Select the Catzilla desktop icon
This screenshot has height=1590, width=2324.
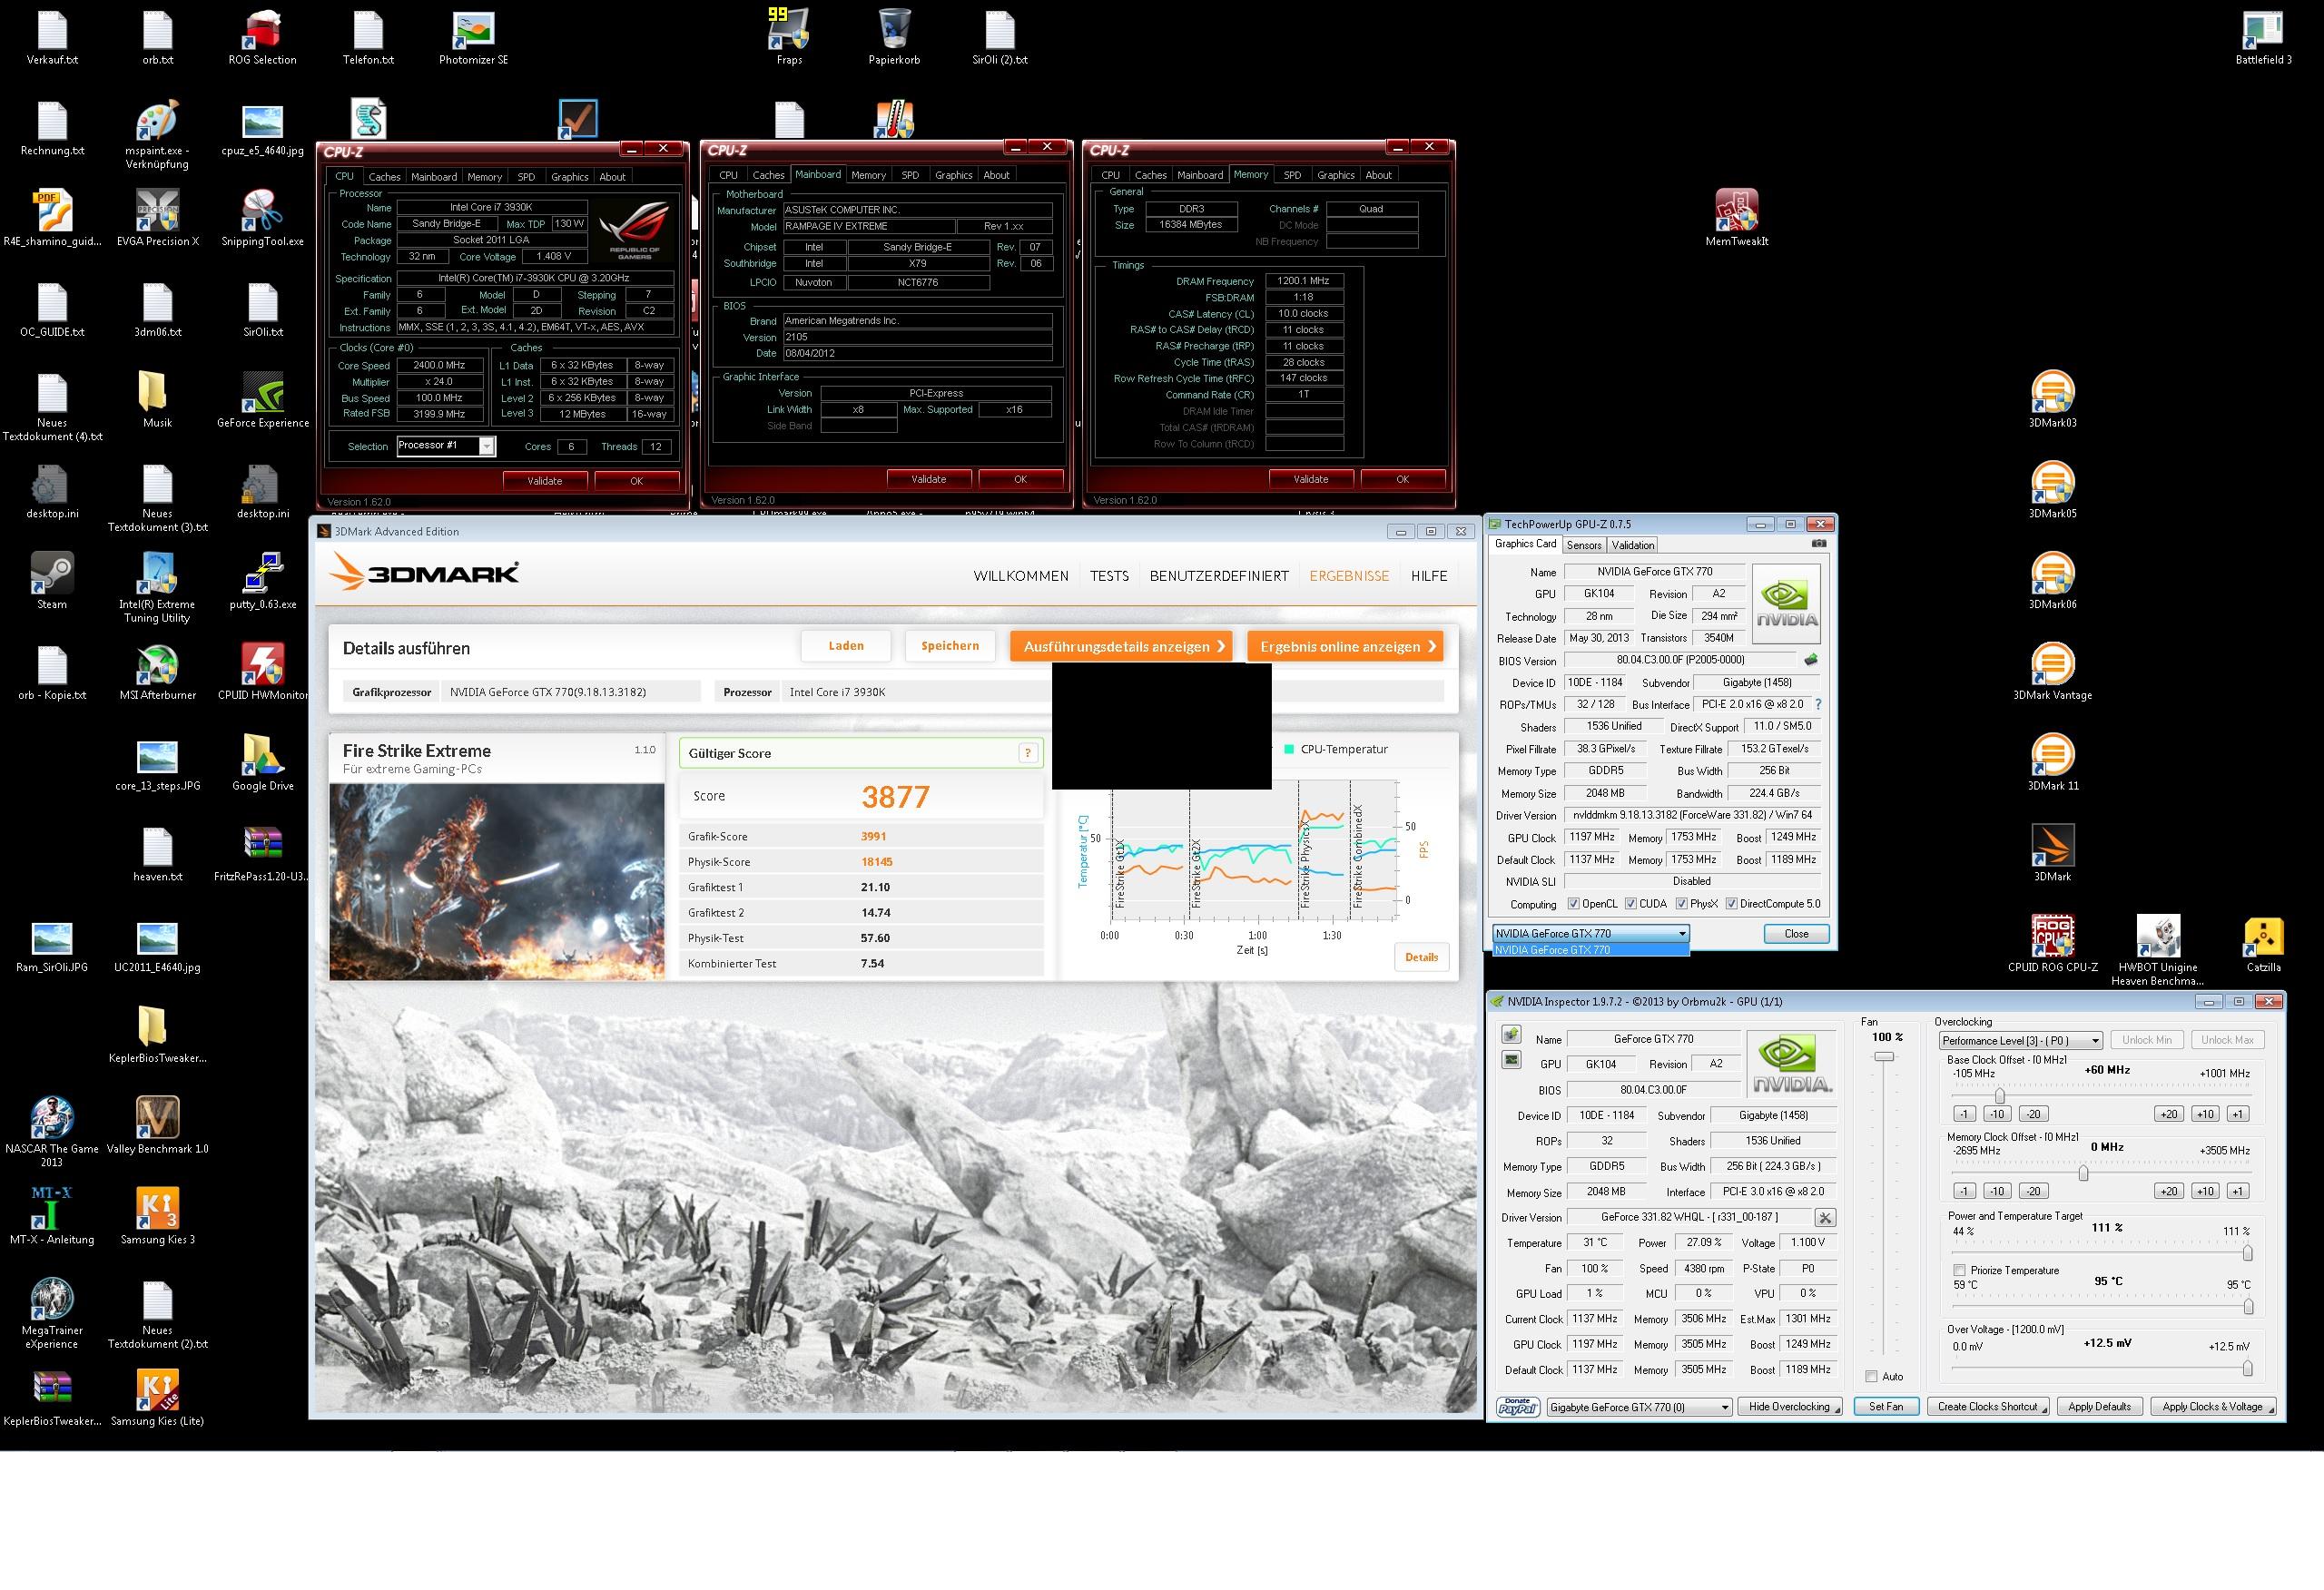(x=2263, y=944)
